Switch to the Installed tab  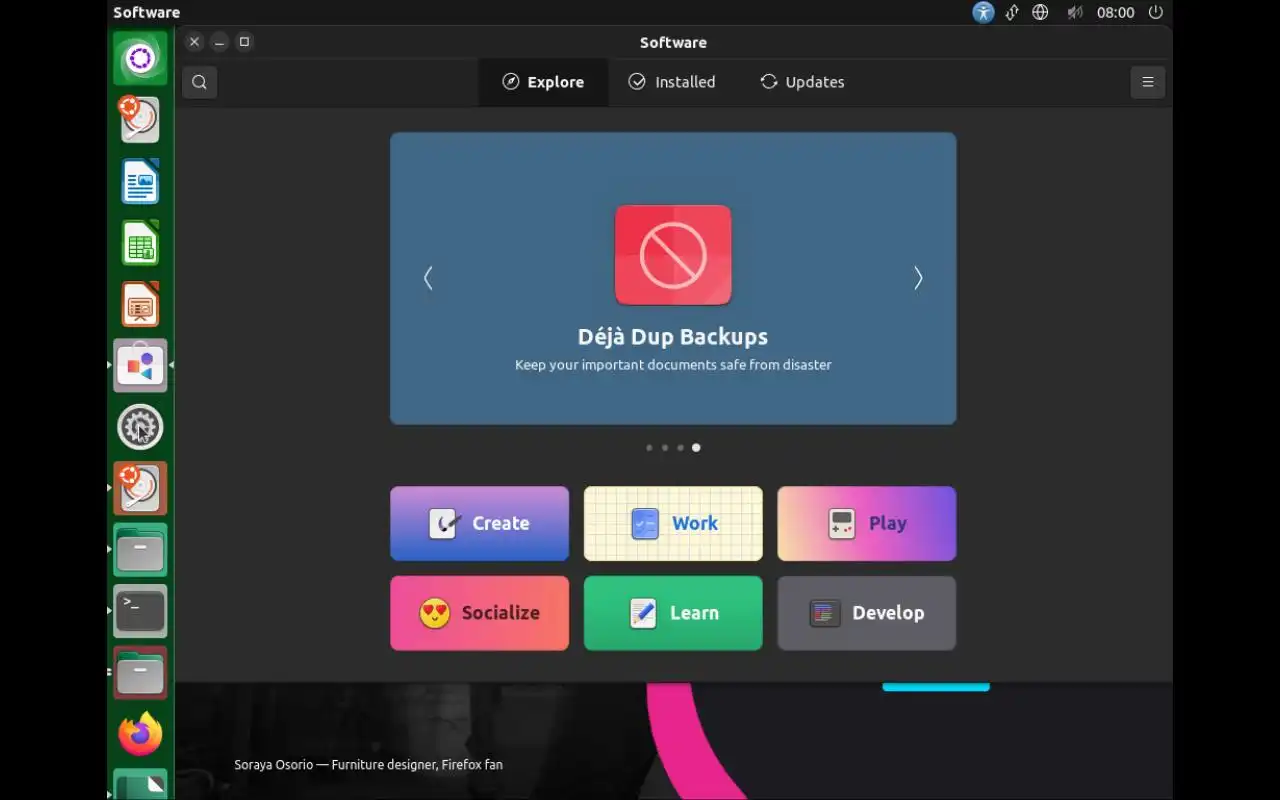pos(672,82)
